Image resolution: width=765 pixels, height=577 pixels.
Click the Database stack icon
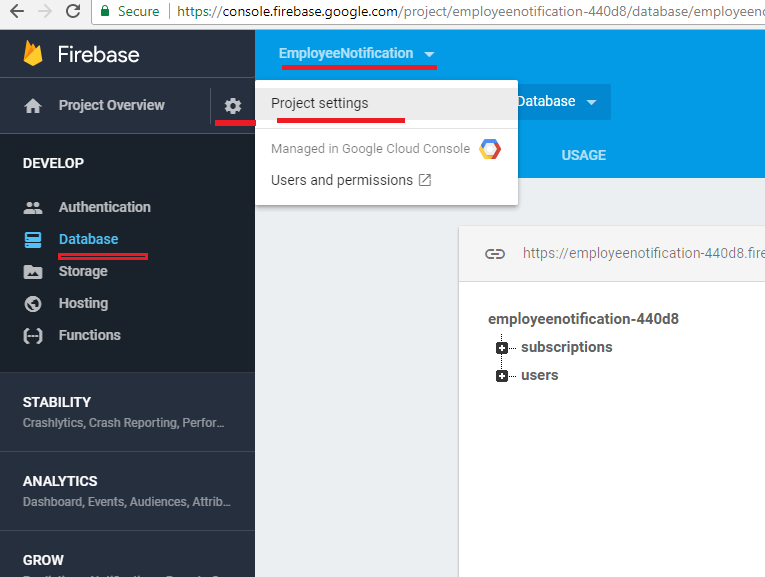[33, 239]
